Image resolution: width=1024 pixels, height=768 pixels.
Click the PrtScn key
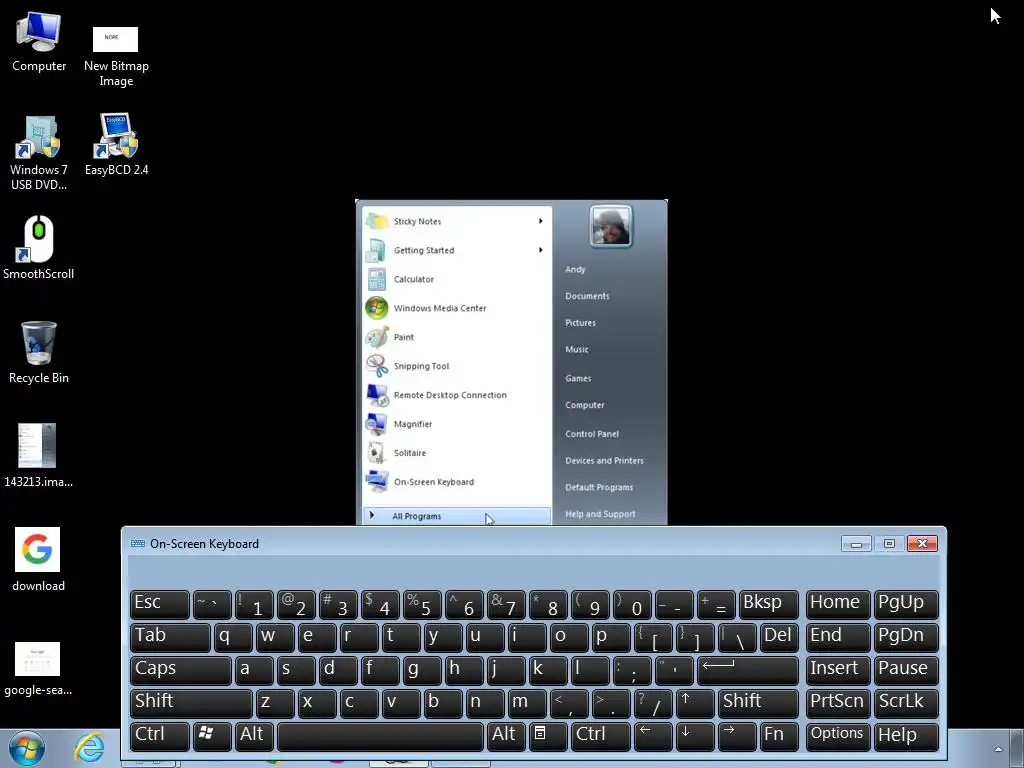837,703
